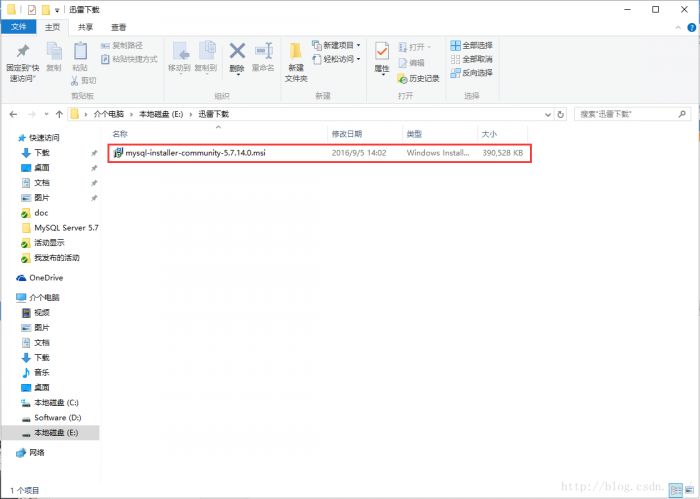Click This PC in address path
The width and height of the screenshot is (700, 499).
[x=108, y=114]
